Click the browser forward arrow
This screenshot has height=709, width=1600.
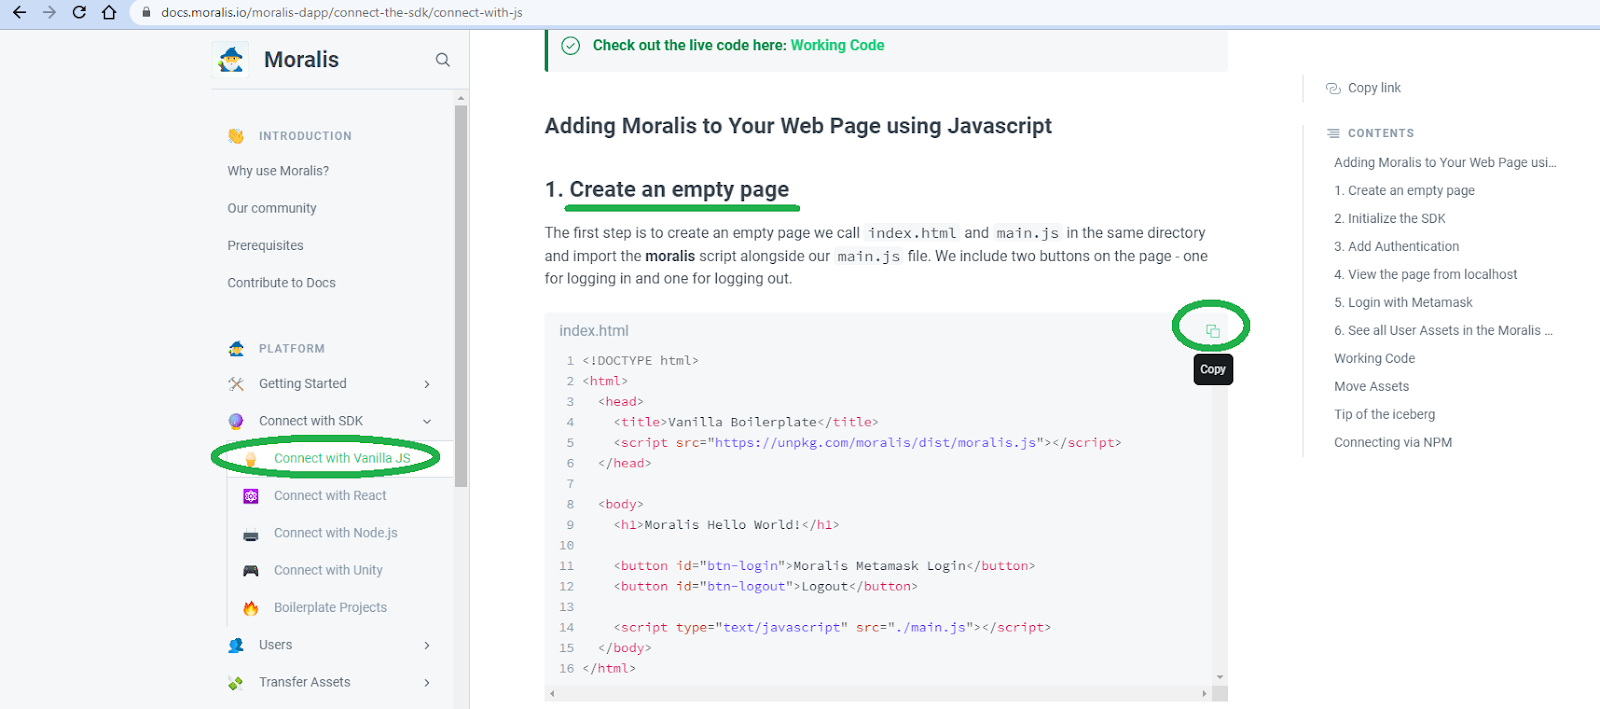coord(49,13)
